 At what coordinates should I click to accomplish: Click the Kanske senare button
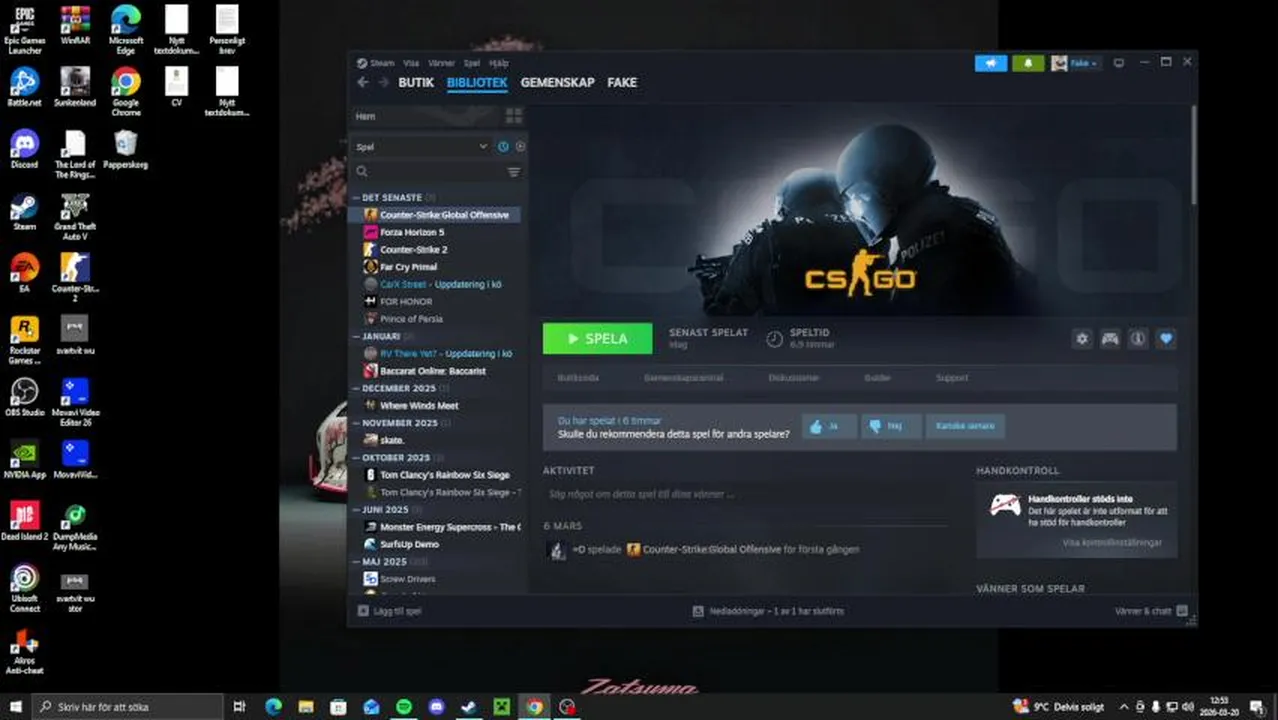click(965, 426)
